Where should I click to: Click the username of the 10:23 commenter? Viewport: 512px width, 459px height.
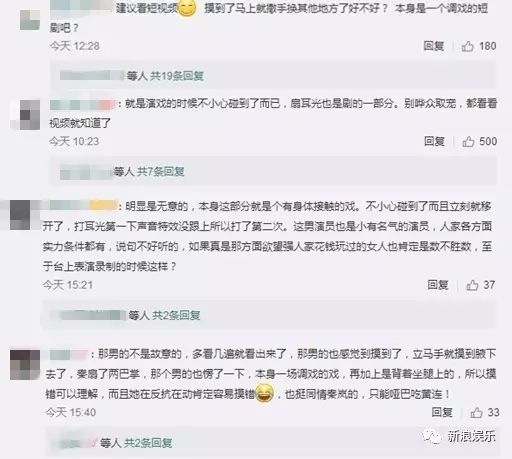[x=83, y=104]
